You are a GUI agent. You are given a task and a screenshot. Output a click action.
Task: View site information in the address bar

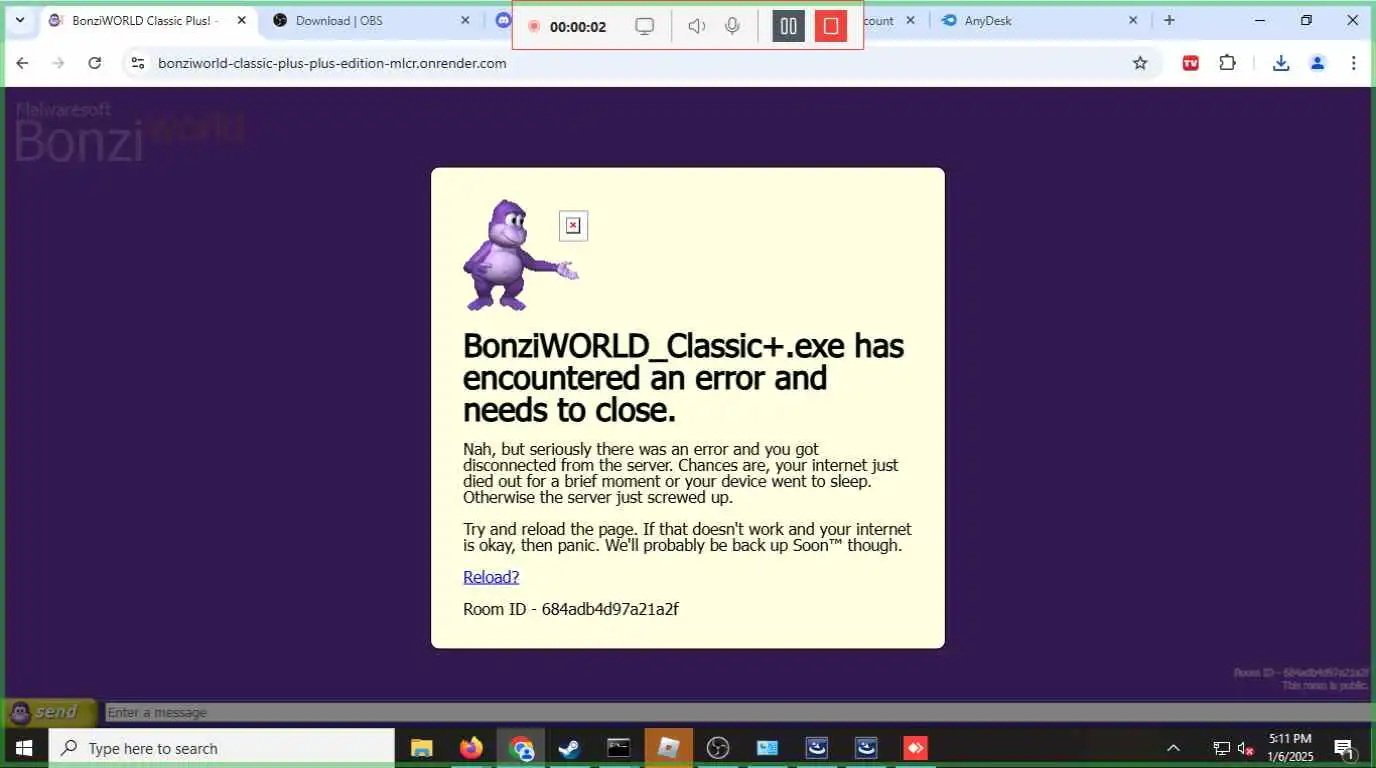[138, 63]
